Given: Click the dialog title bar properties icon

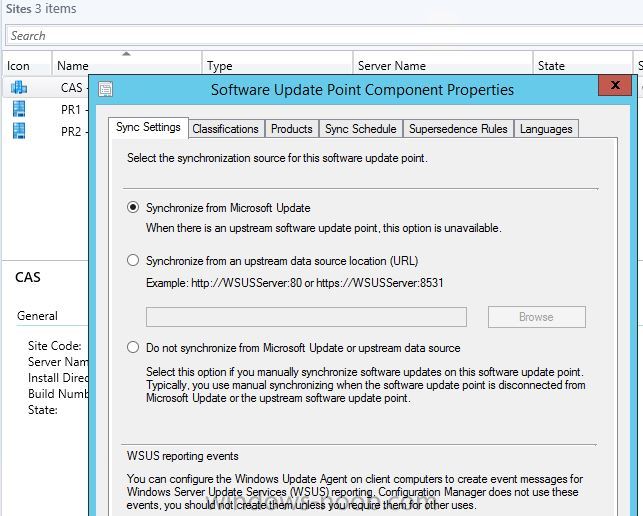Looking at the screenshot, I should 105,89.
